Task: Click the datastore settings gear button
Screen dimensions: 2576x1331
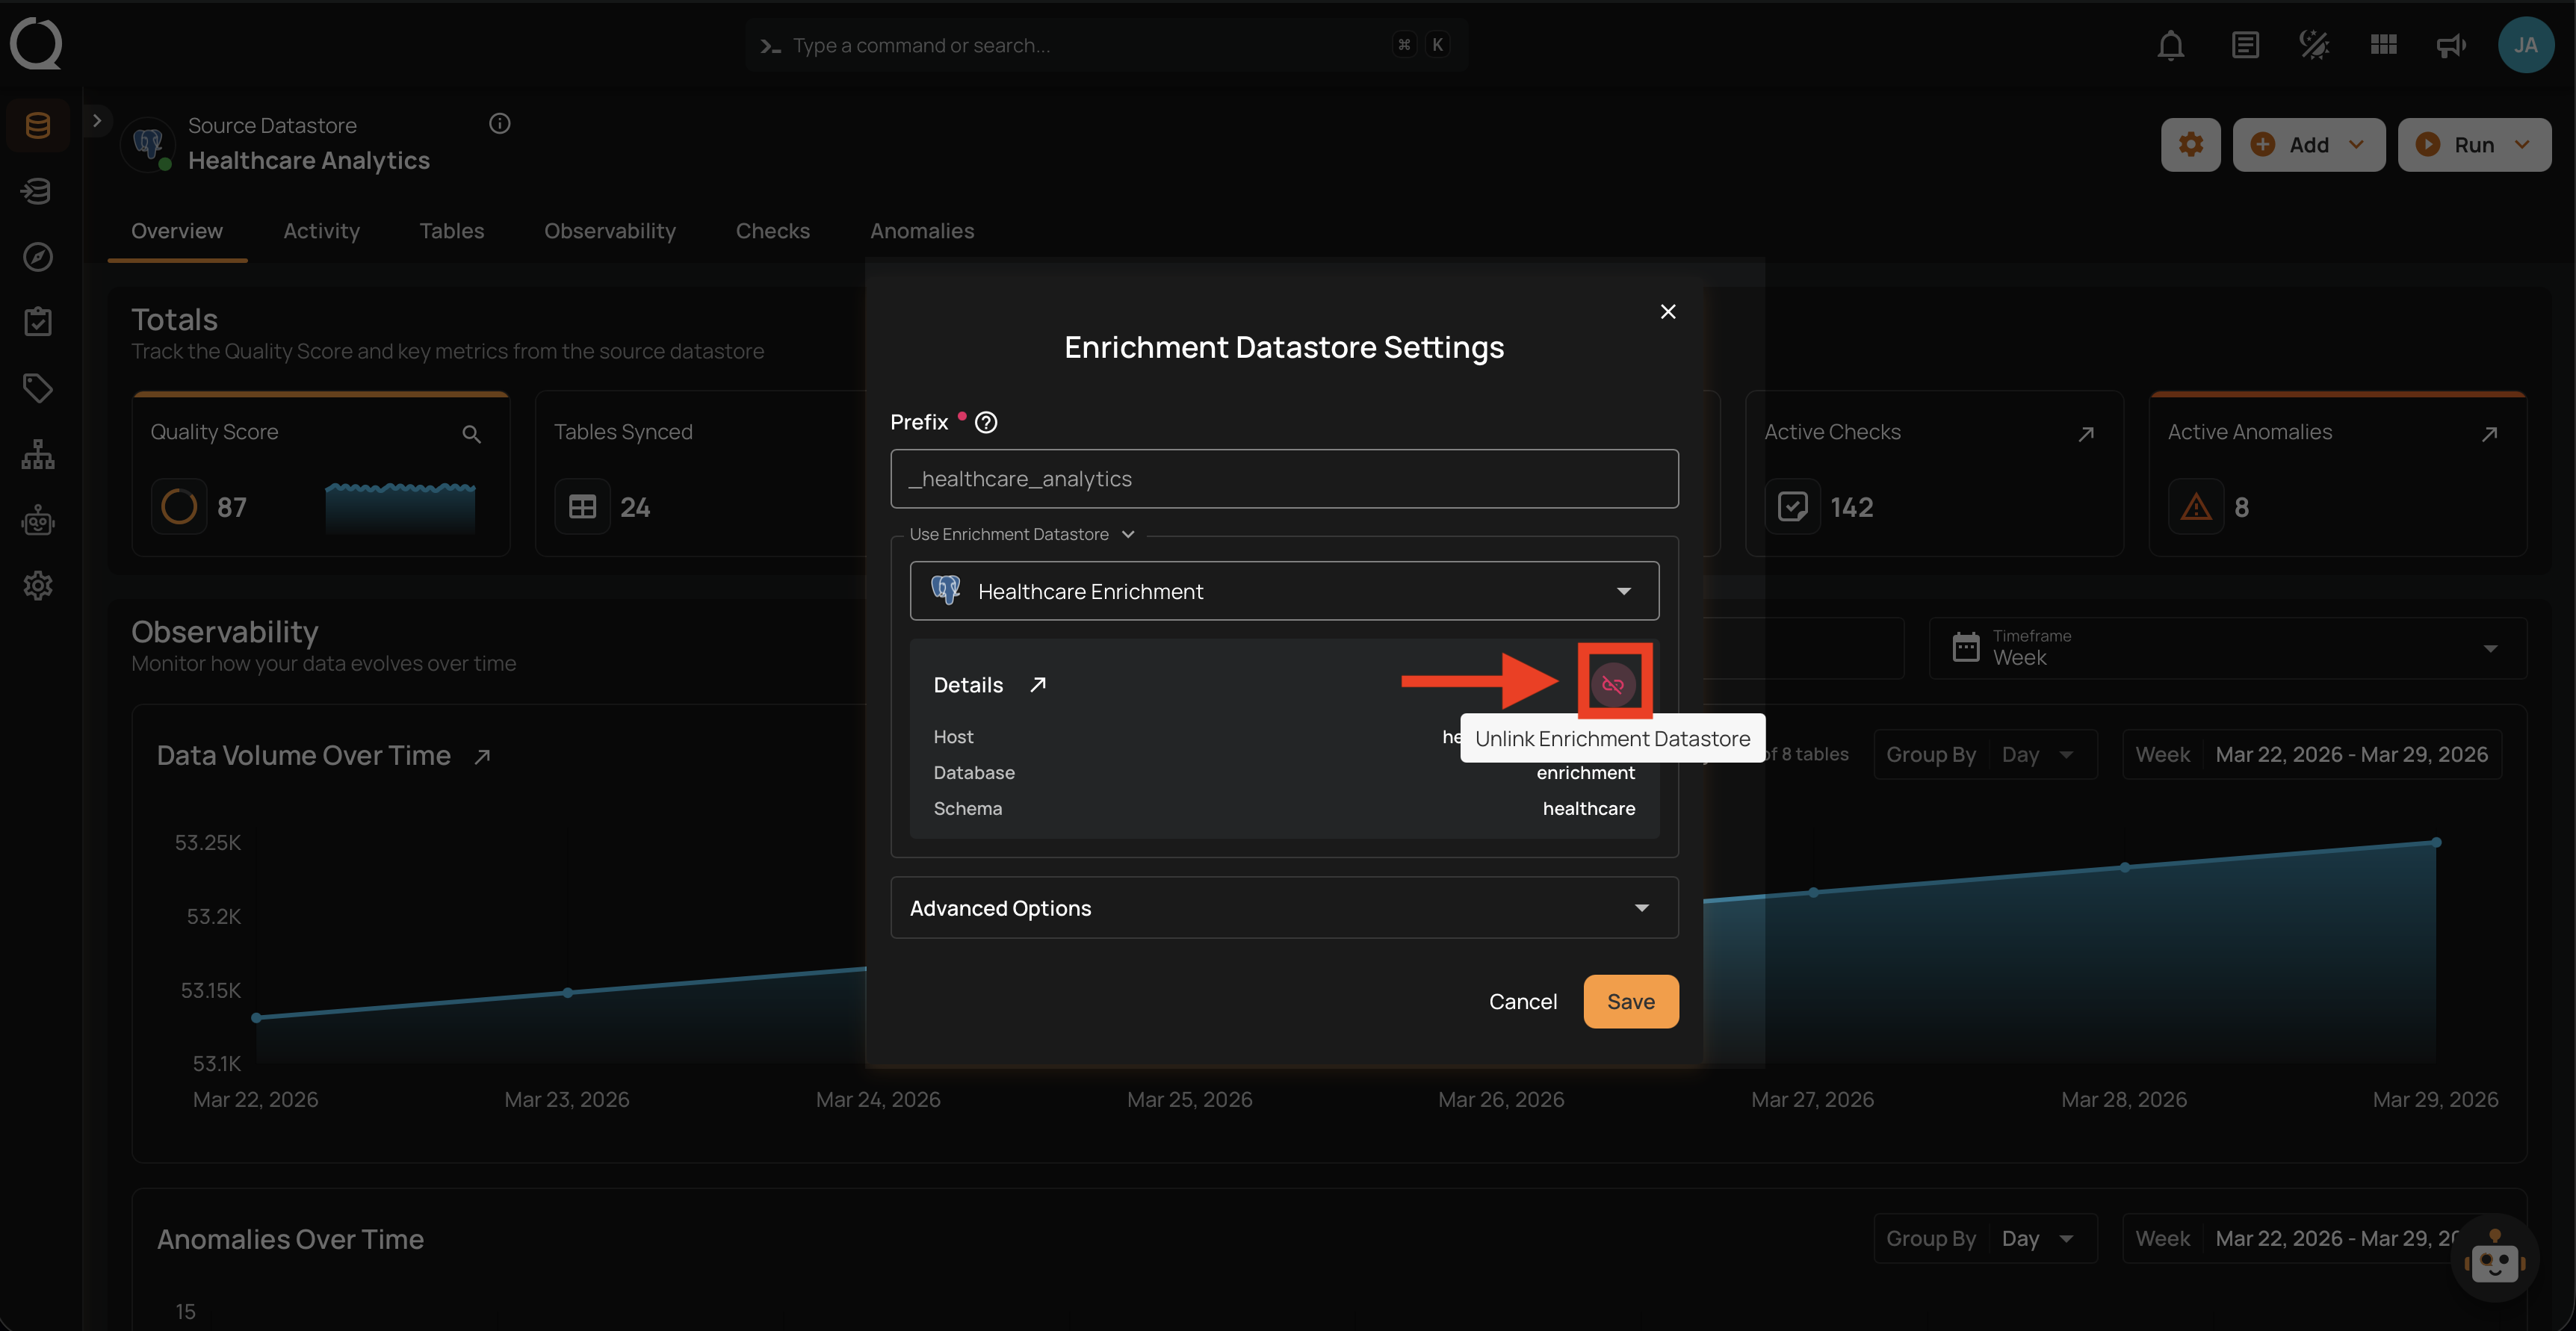Action: point(2190,145)
